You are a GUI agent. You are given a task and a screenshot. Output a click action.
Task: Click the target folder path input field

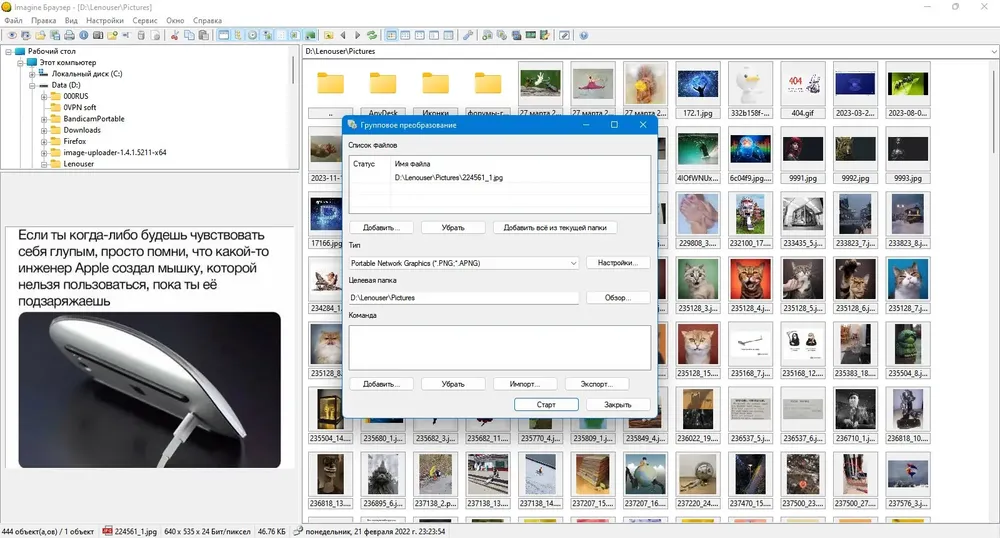[464, 298]
